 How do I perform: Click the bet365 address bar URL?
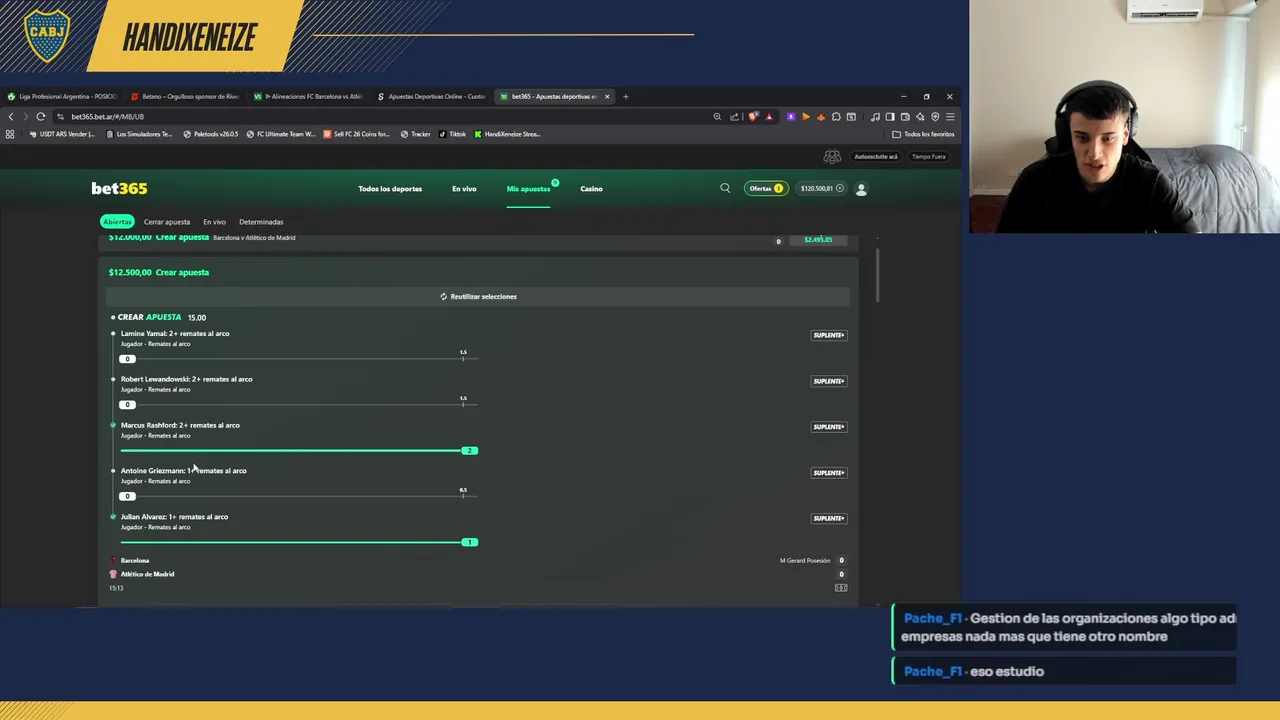coord(107,116)
